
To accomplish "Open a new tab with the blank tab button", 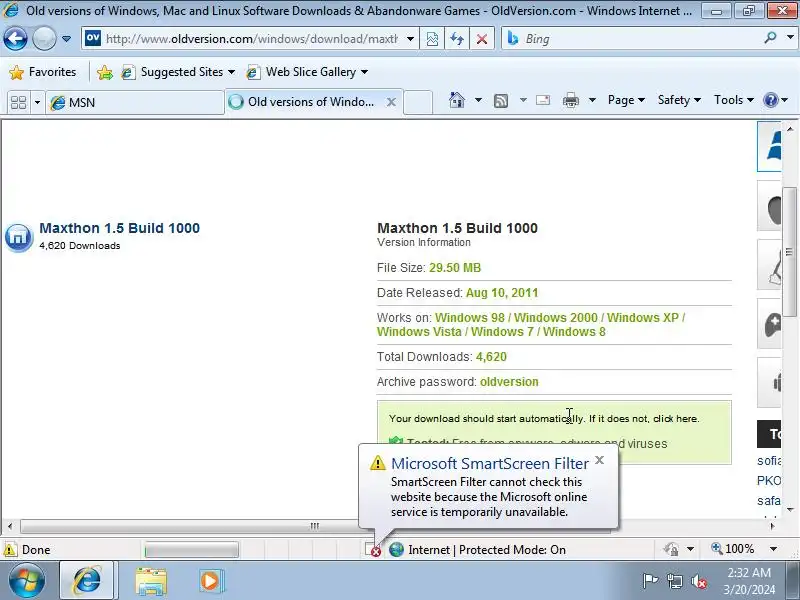I will (x=418, y=102).
